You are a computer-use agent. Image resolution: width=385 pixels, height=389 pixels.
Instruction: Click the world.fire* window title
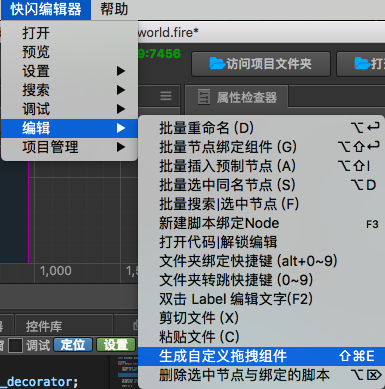[168, 32]
